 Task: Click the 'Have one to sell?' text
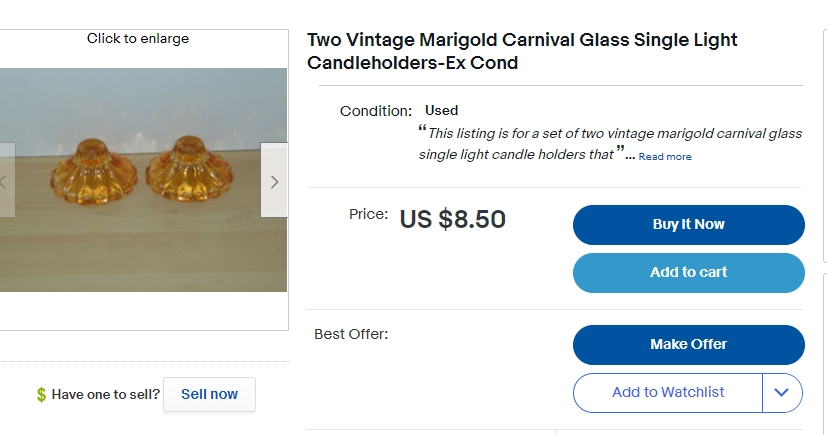(106, 394)
